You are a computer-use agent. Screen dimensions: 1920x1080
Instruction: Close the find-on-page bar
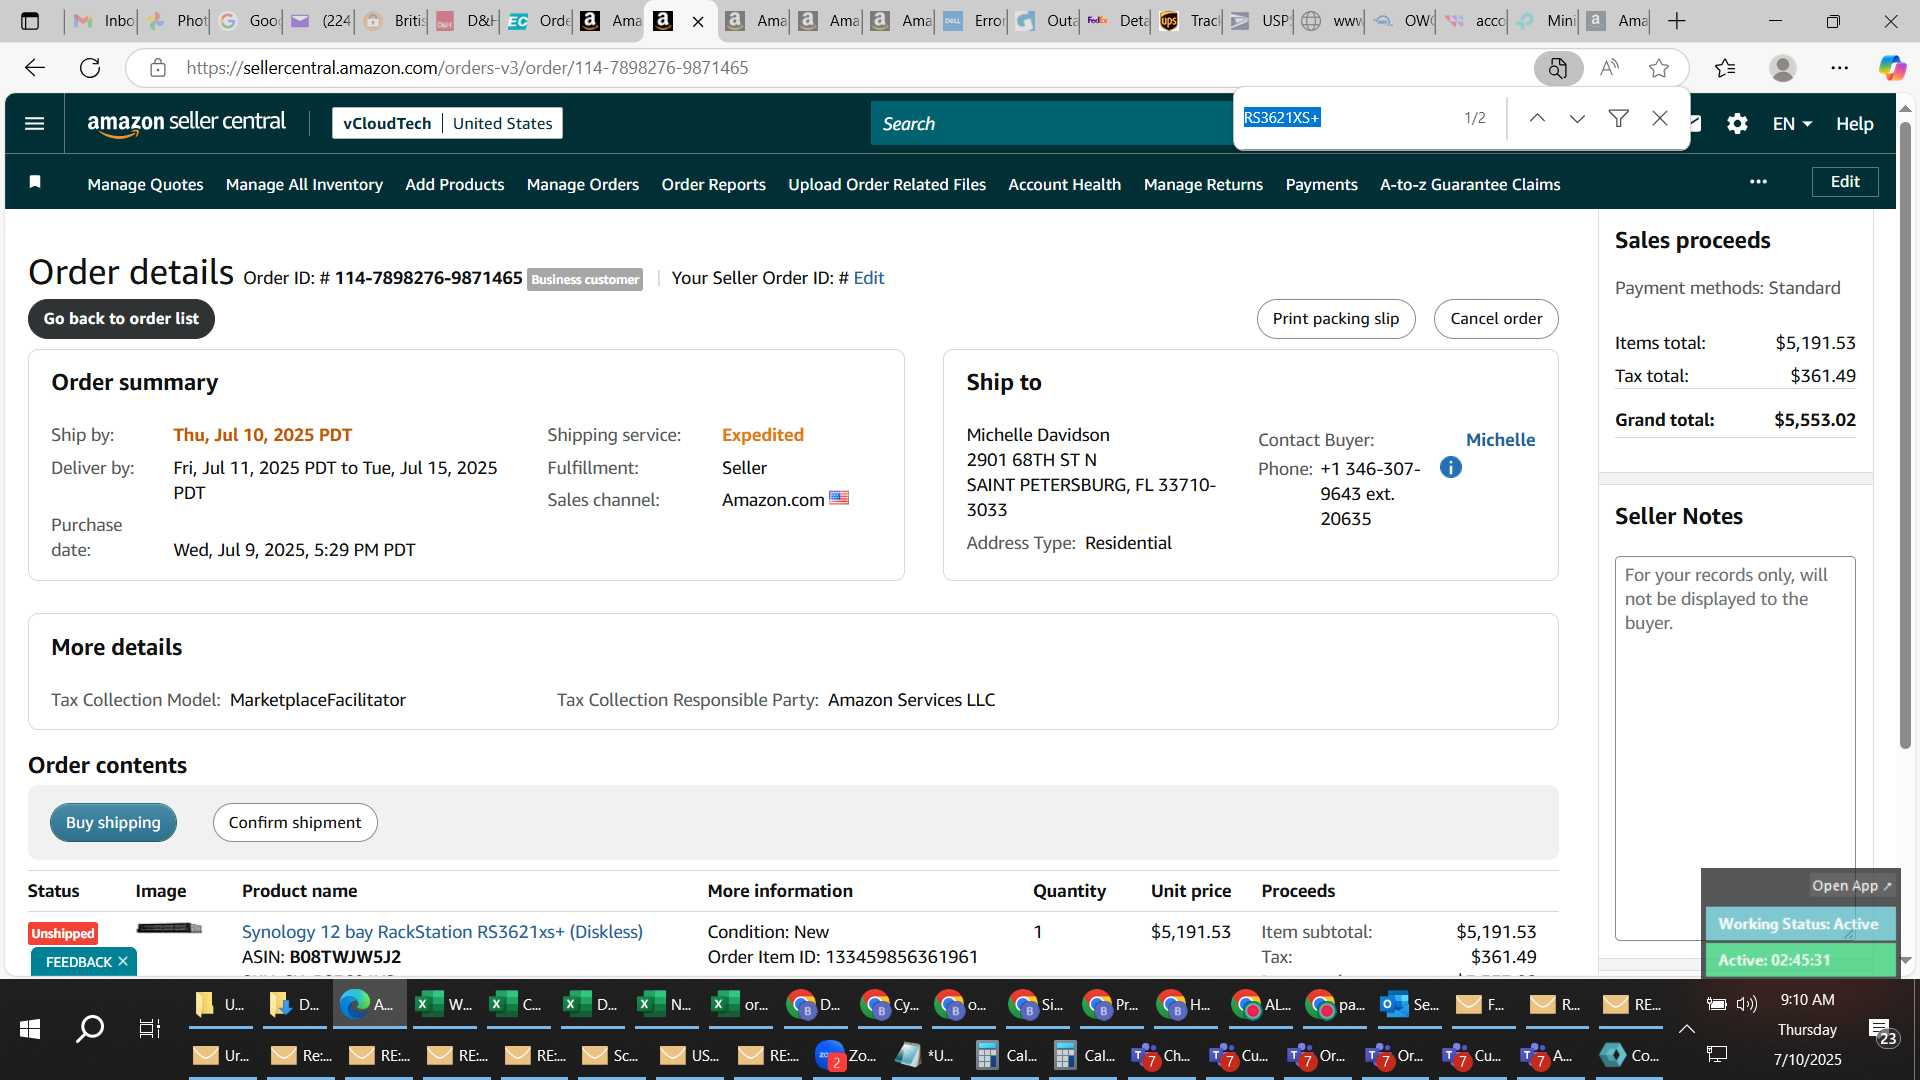1660,118
